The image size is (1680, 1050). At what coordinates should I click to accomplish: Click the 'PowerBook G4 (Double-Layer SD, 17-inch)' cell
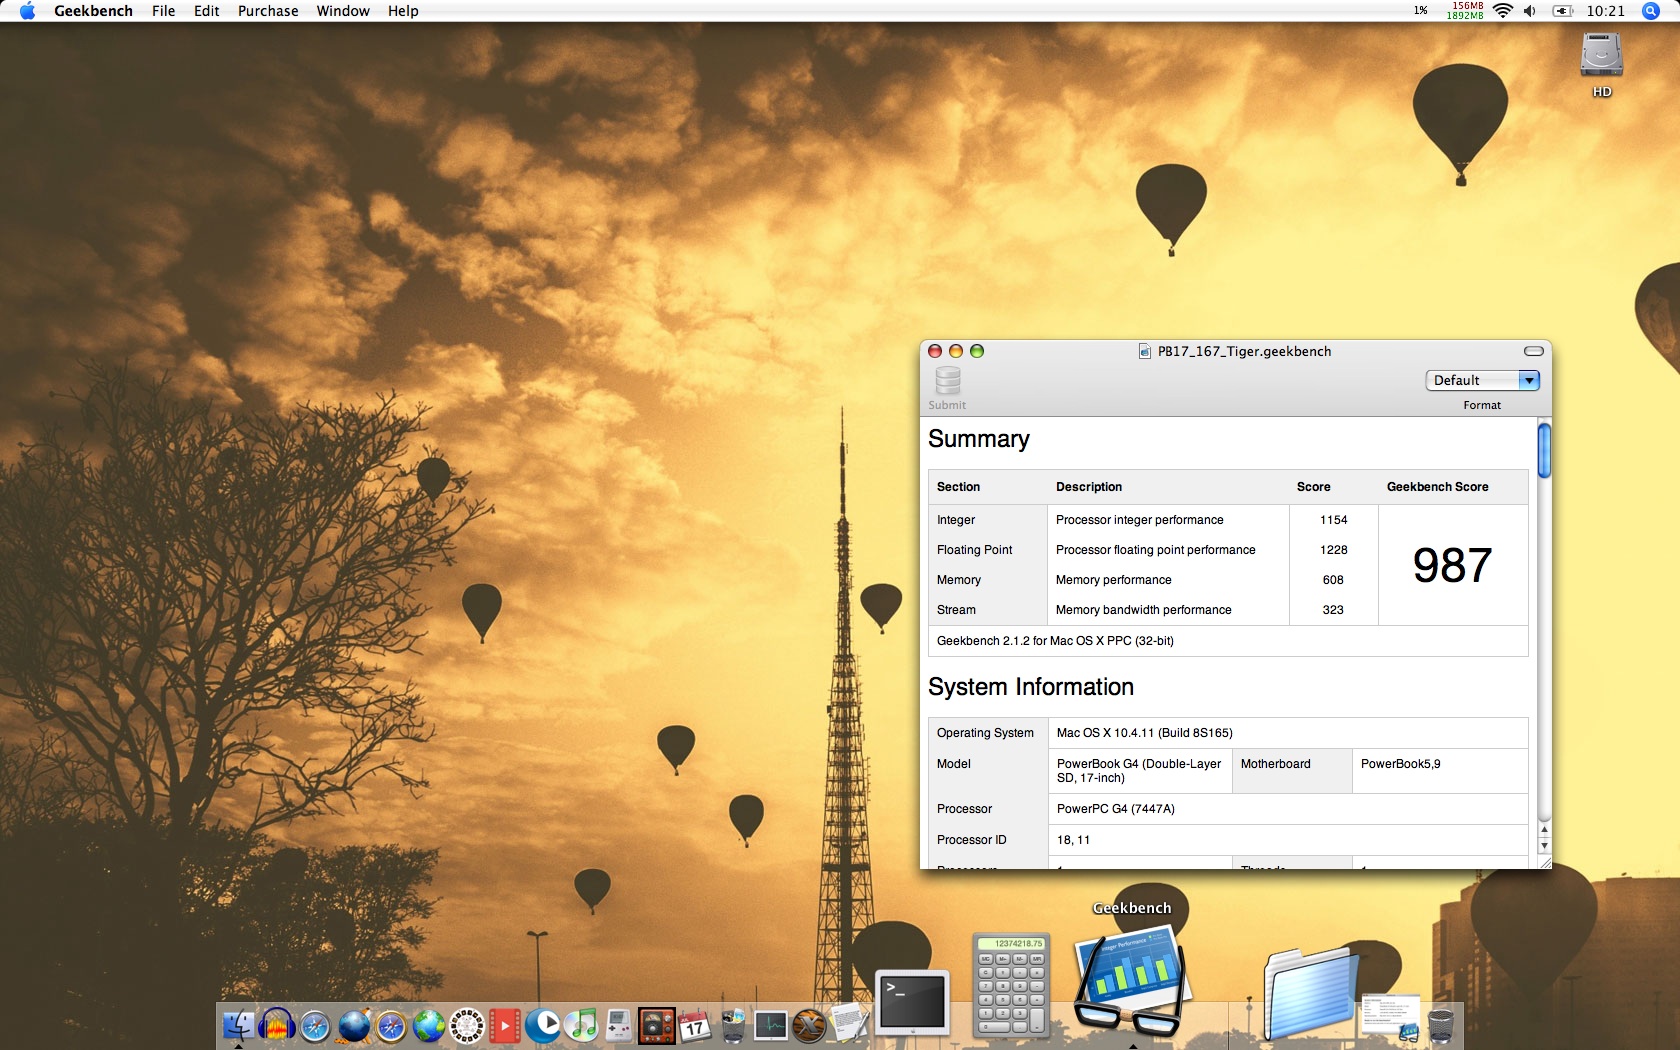point(1139,771)
